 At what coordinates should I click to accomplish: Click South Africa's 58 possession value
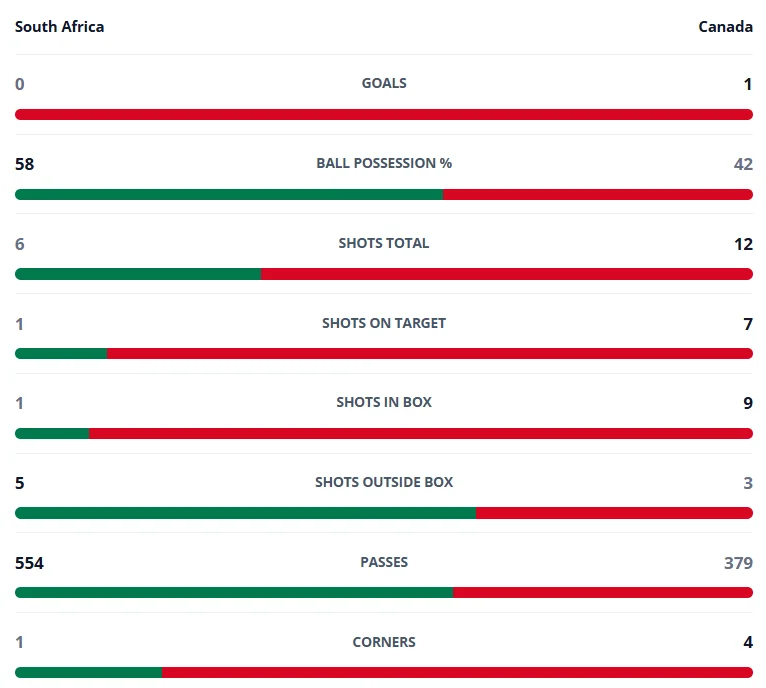[24, 164]
